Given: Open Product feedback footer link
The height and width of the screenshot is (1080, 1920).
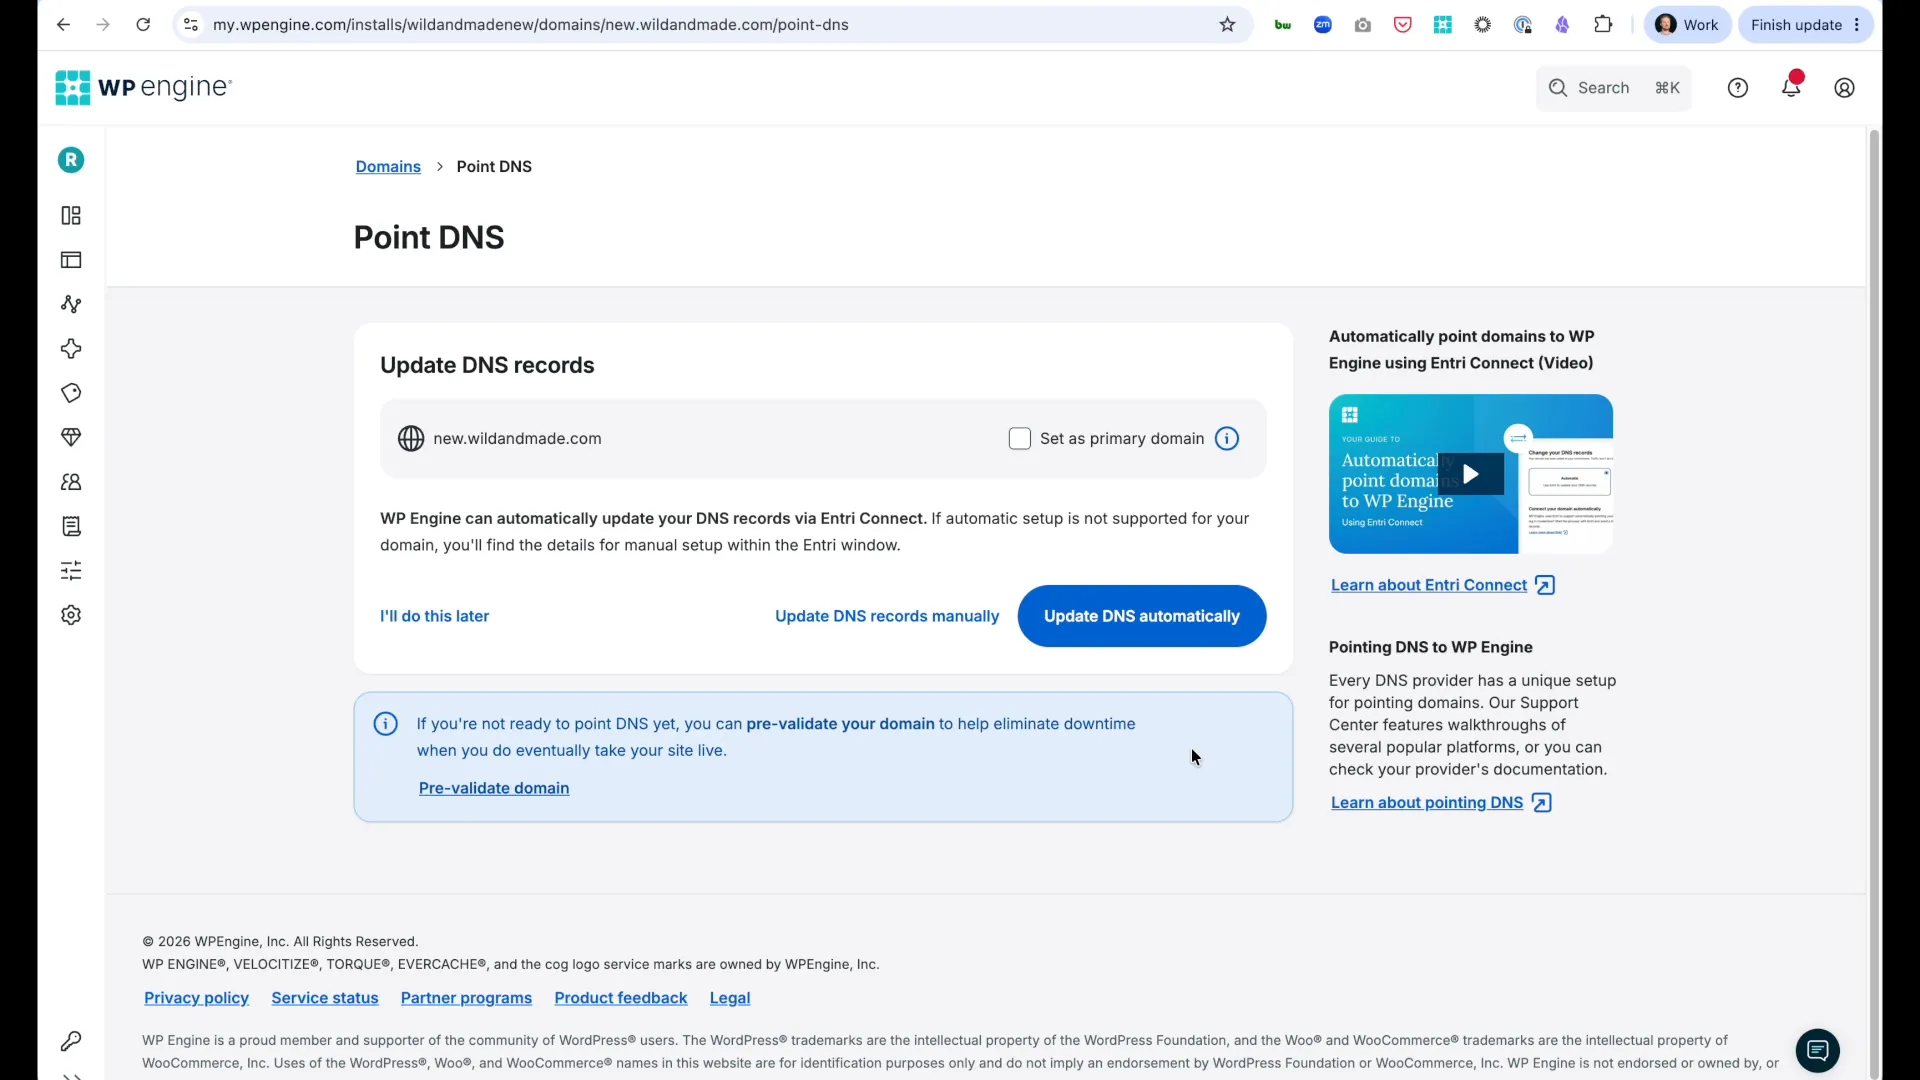Looking at the screenshot, I should [x=621, y=998].
